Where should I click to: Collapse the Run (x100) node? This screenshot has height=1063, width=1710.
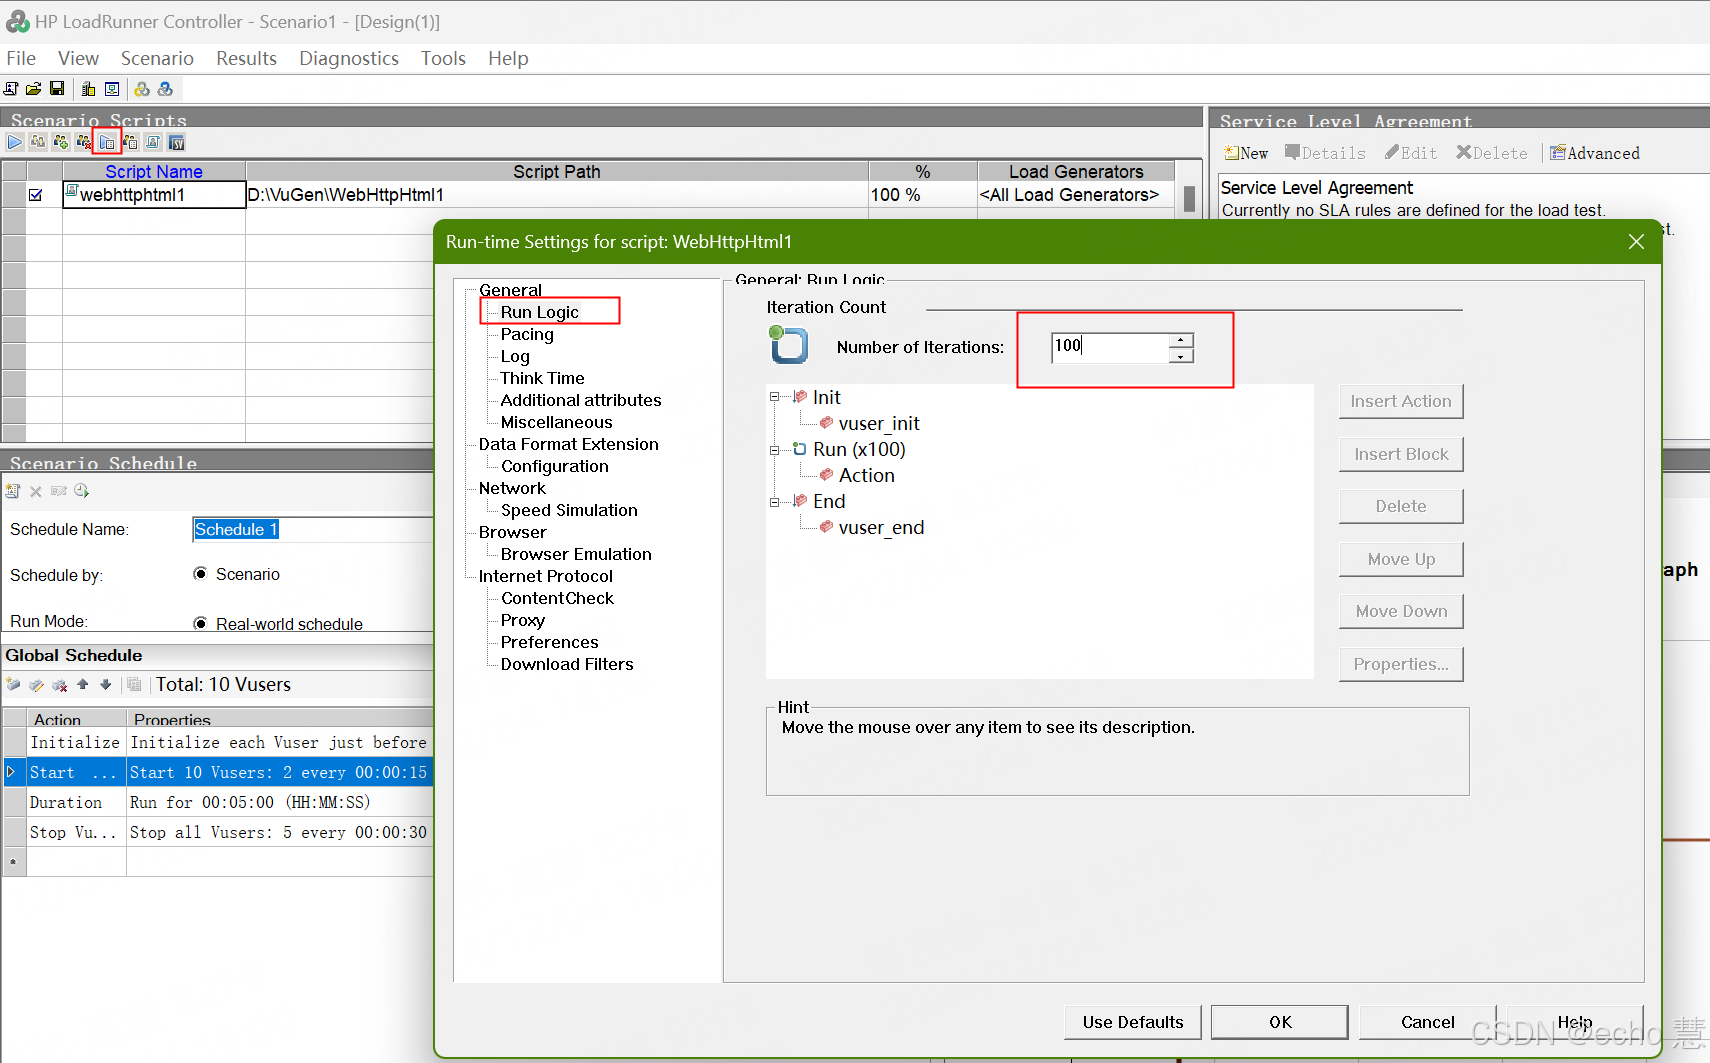point(774,450)
